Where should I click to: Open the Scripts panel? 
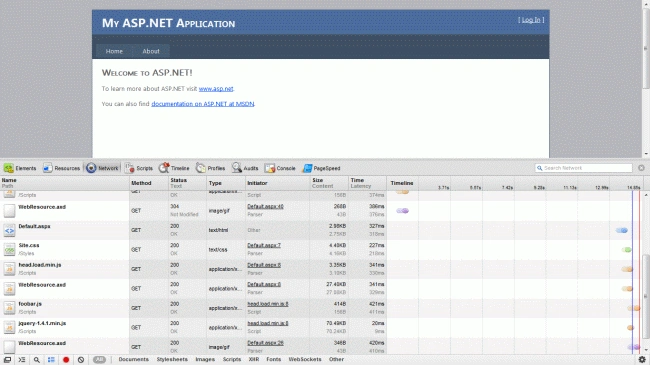tap(139, 168)
